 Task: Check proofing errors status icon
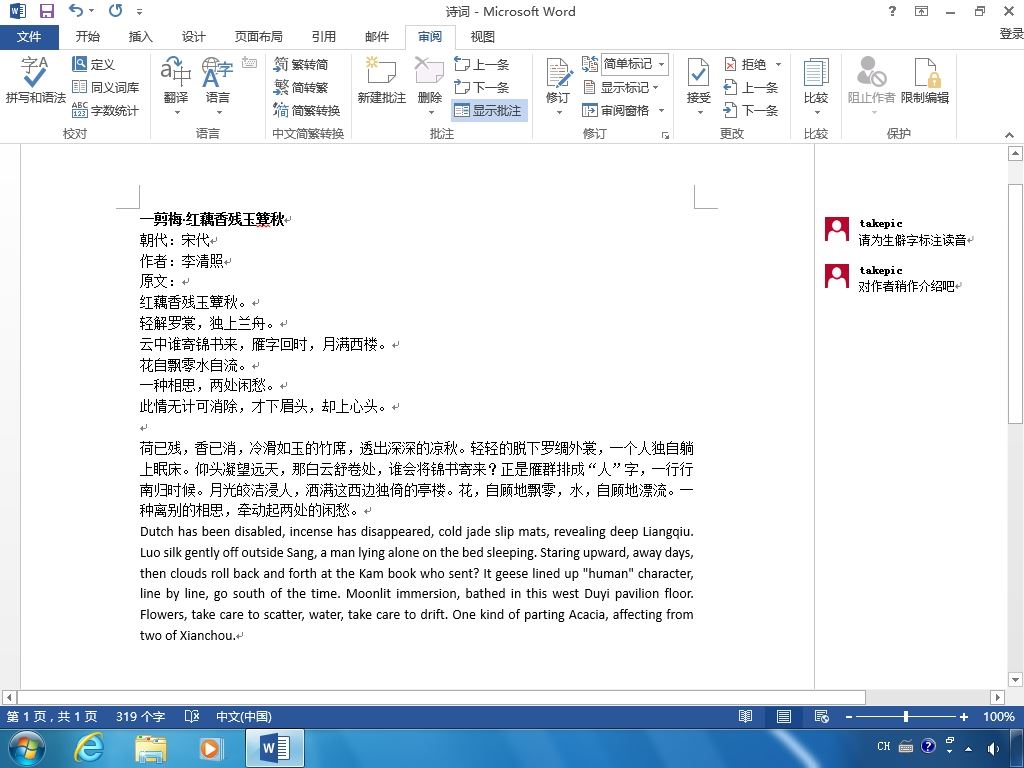coord(191,716)
